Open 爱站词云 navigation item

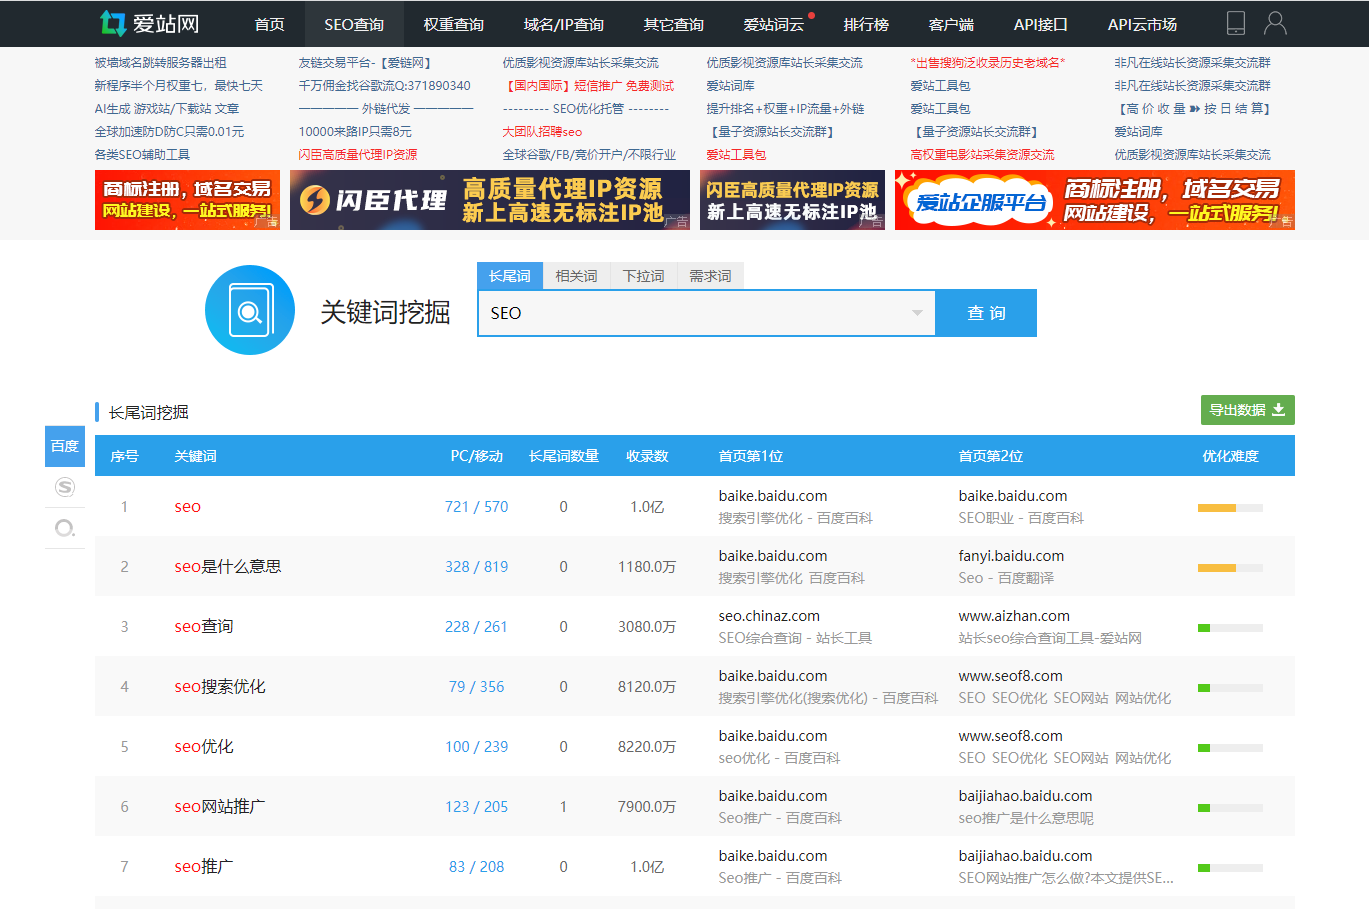pyautogui.click(x=774, y=24)
